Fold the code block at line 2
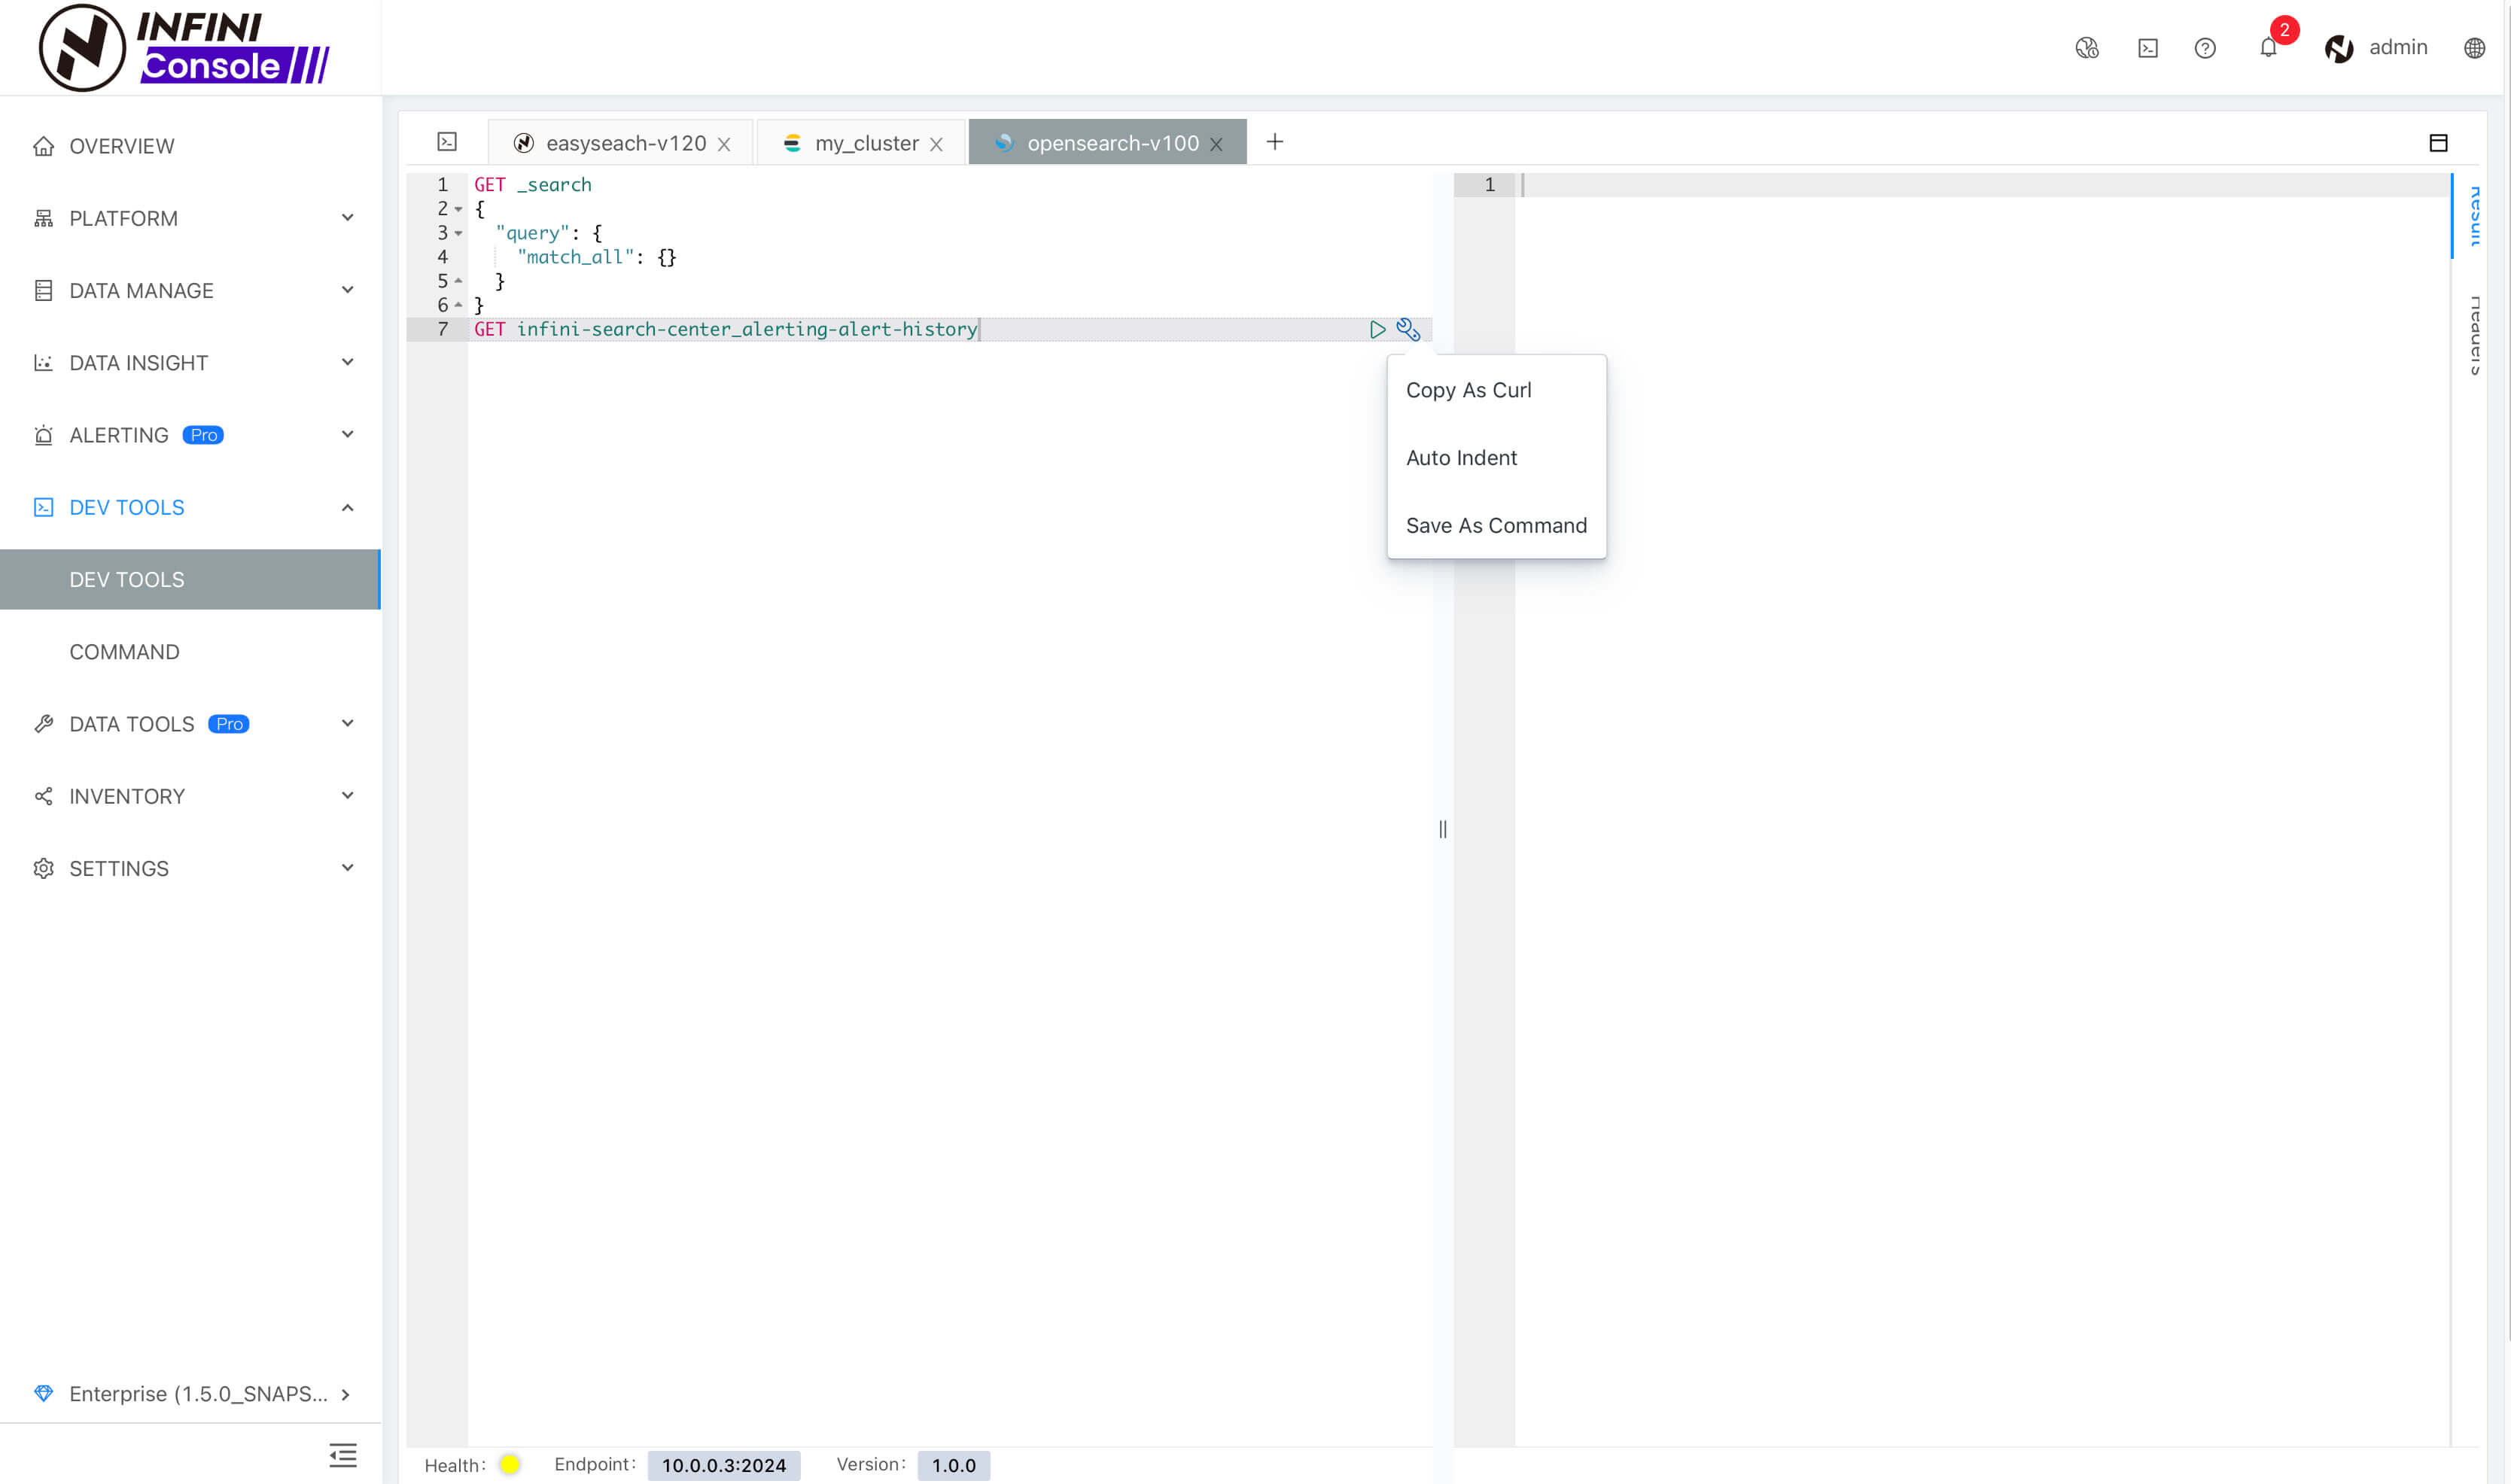Screen dimensions: 2511x1484 coord(458,209)
